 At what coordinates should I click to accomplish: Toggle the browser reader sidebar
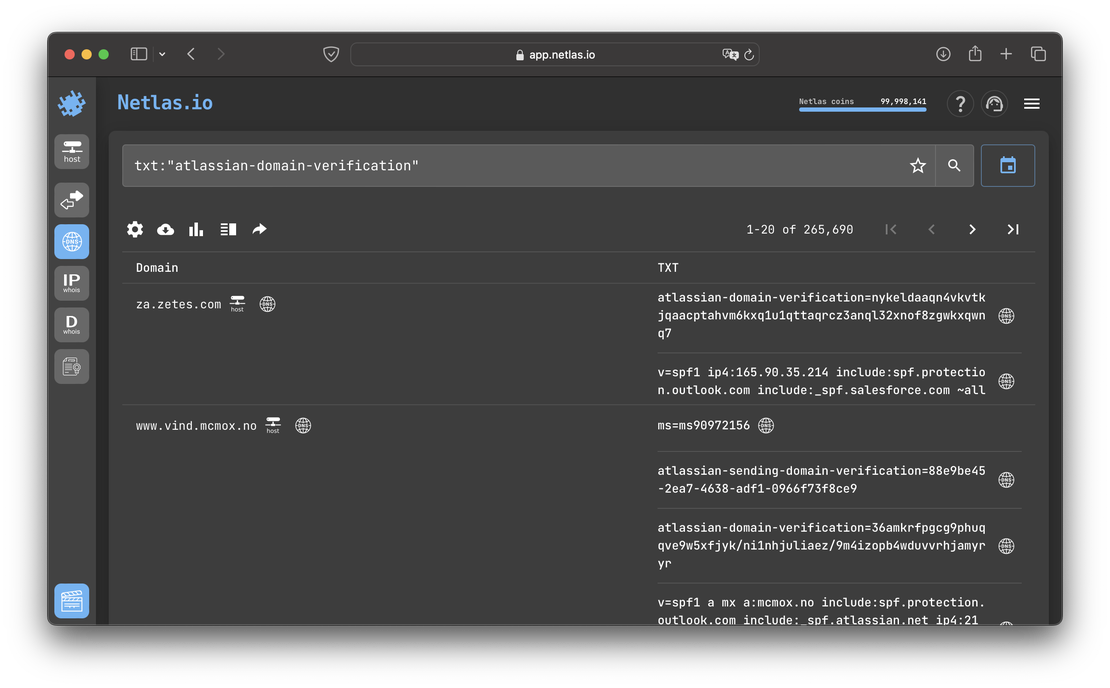(x=138, y=53)
